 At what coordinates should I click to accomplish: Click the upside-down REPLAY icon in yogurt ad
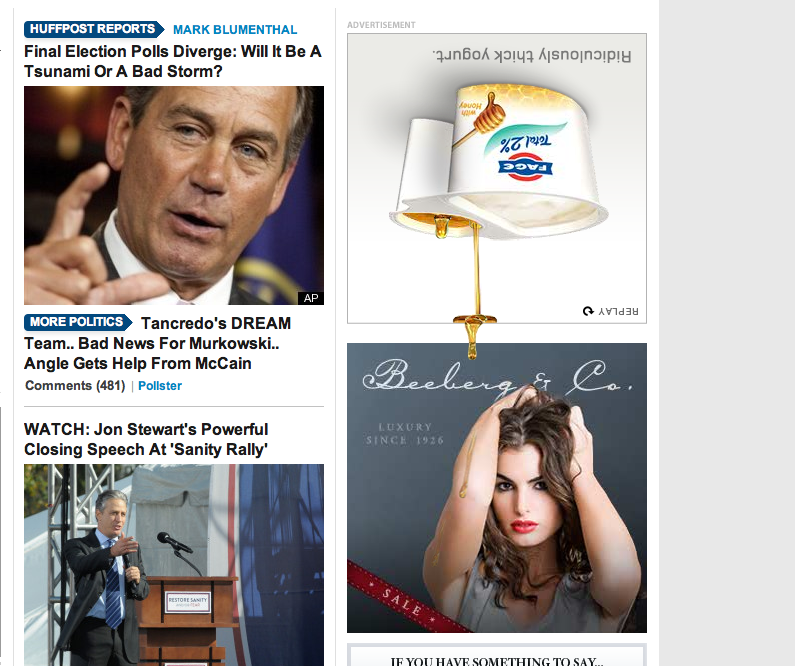pos(610,311)
